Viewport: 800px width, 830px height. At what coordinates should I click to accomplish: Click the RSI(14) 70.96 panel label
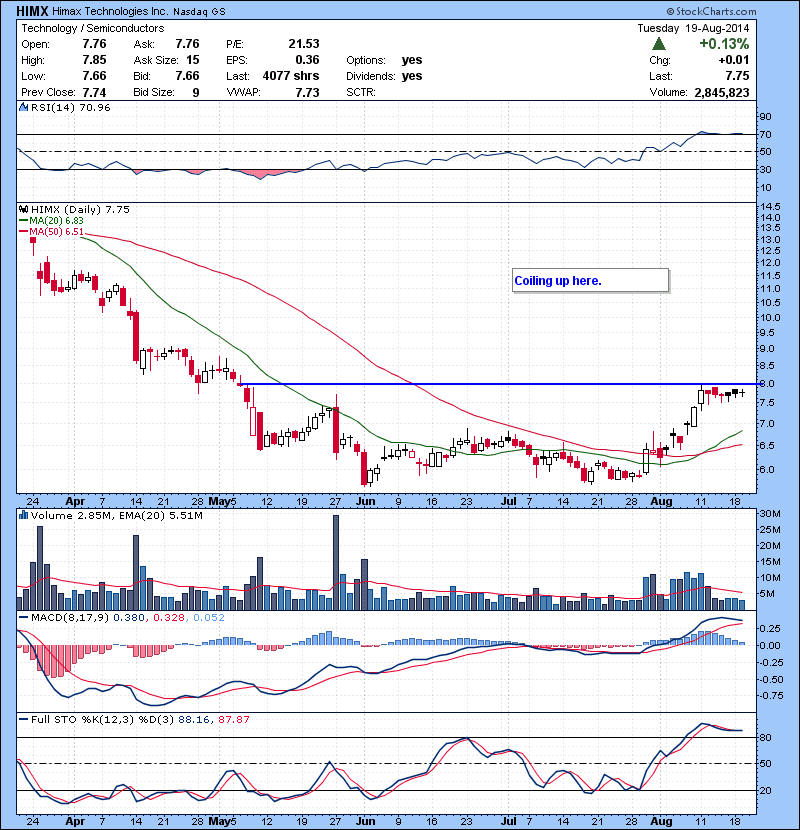click(70, 107)
